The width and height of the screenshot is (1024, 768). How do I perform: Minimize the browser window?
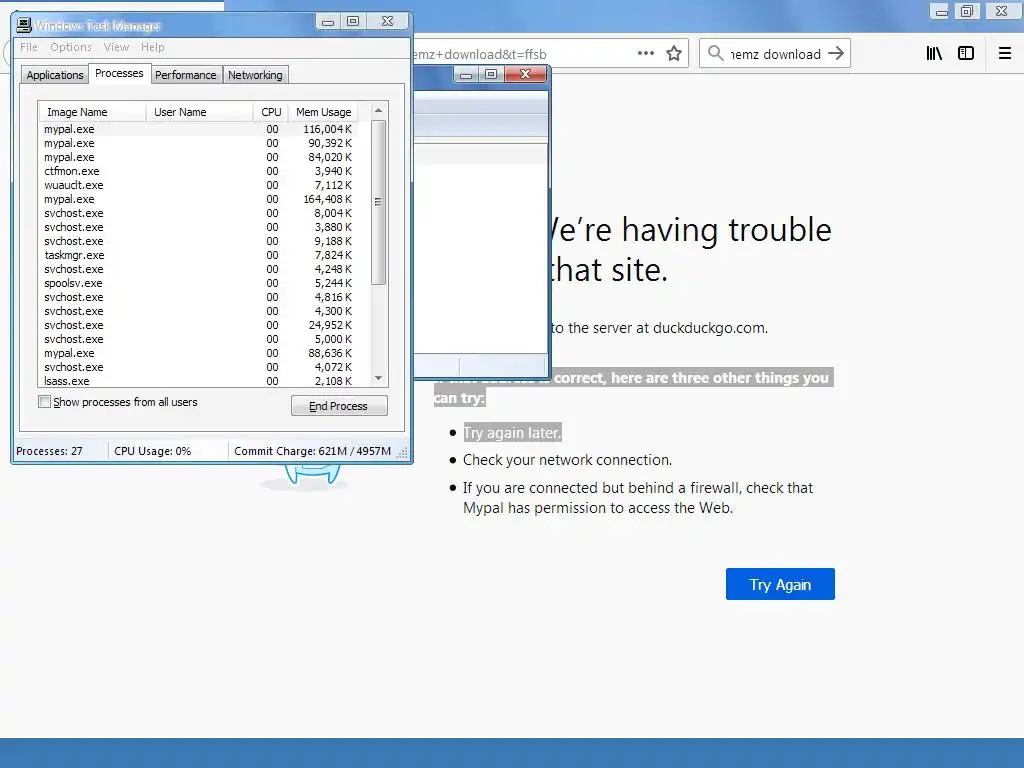point(941,10)
